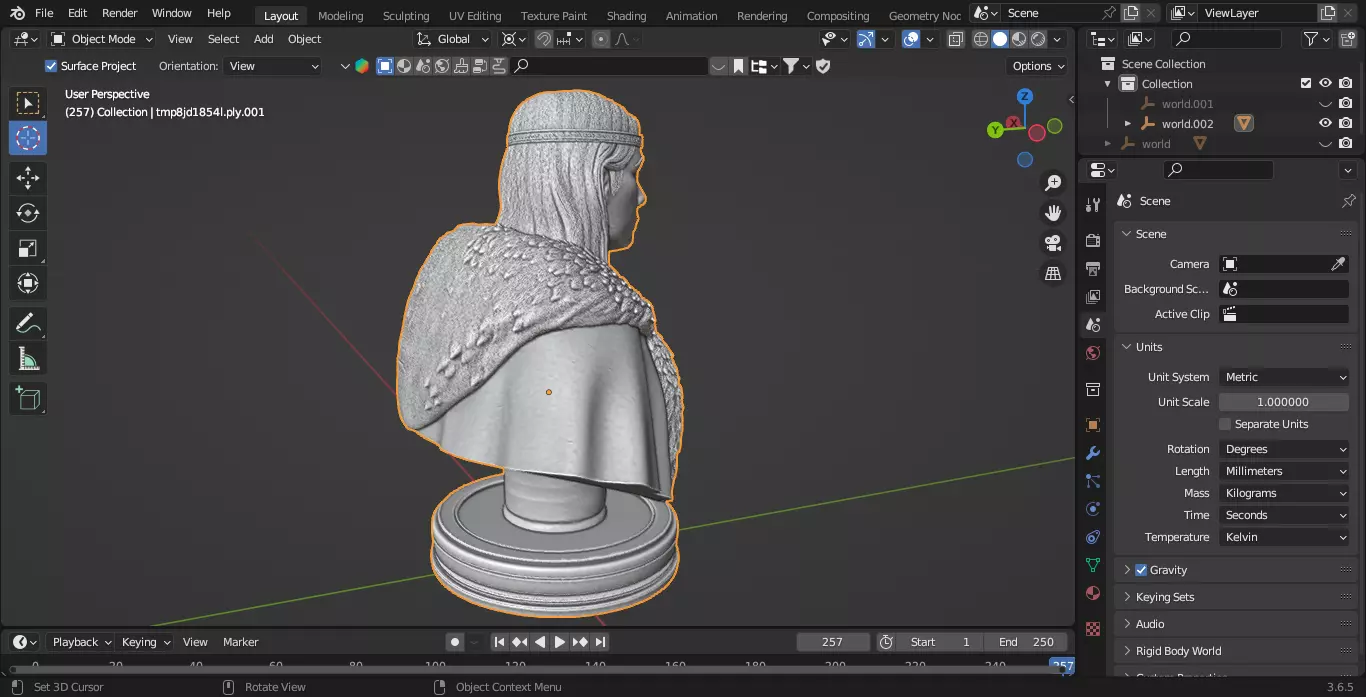Open the Playback popover
The image size is (1366, 697).
tap(81, 642)
